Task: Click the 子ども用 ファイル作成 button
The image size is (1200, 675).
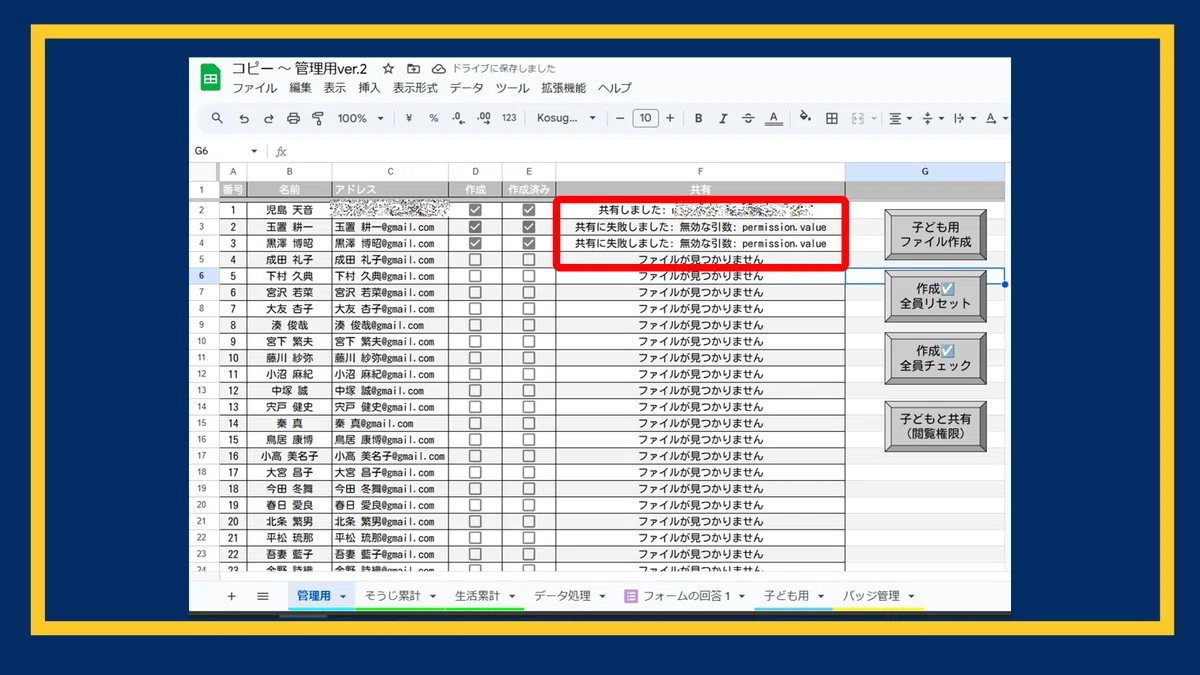Action: point(935,235)
